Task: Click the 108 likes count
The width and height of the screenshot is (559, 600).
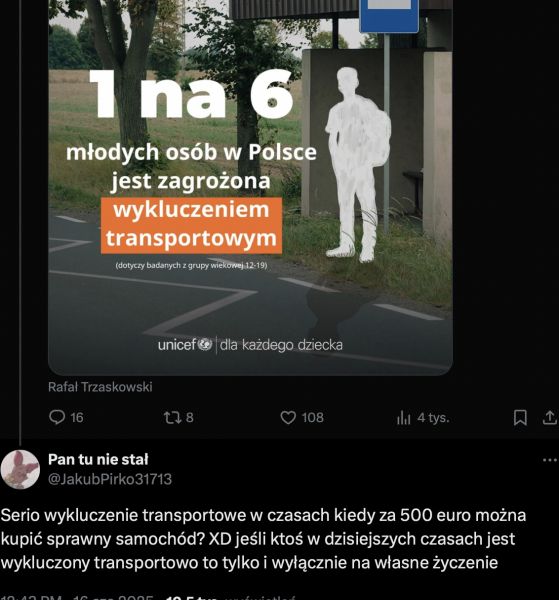Action: point(313,417)
